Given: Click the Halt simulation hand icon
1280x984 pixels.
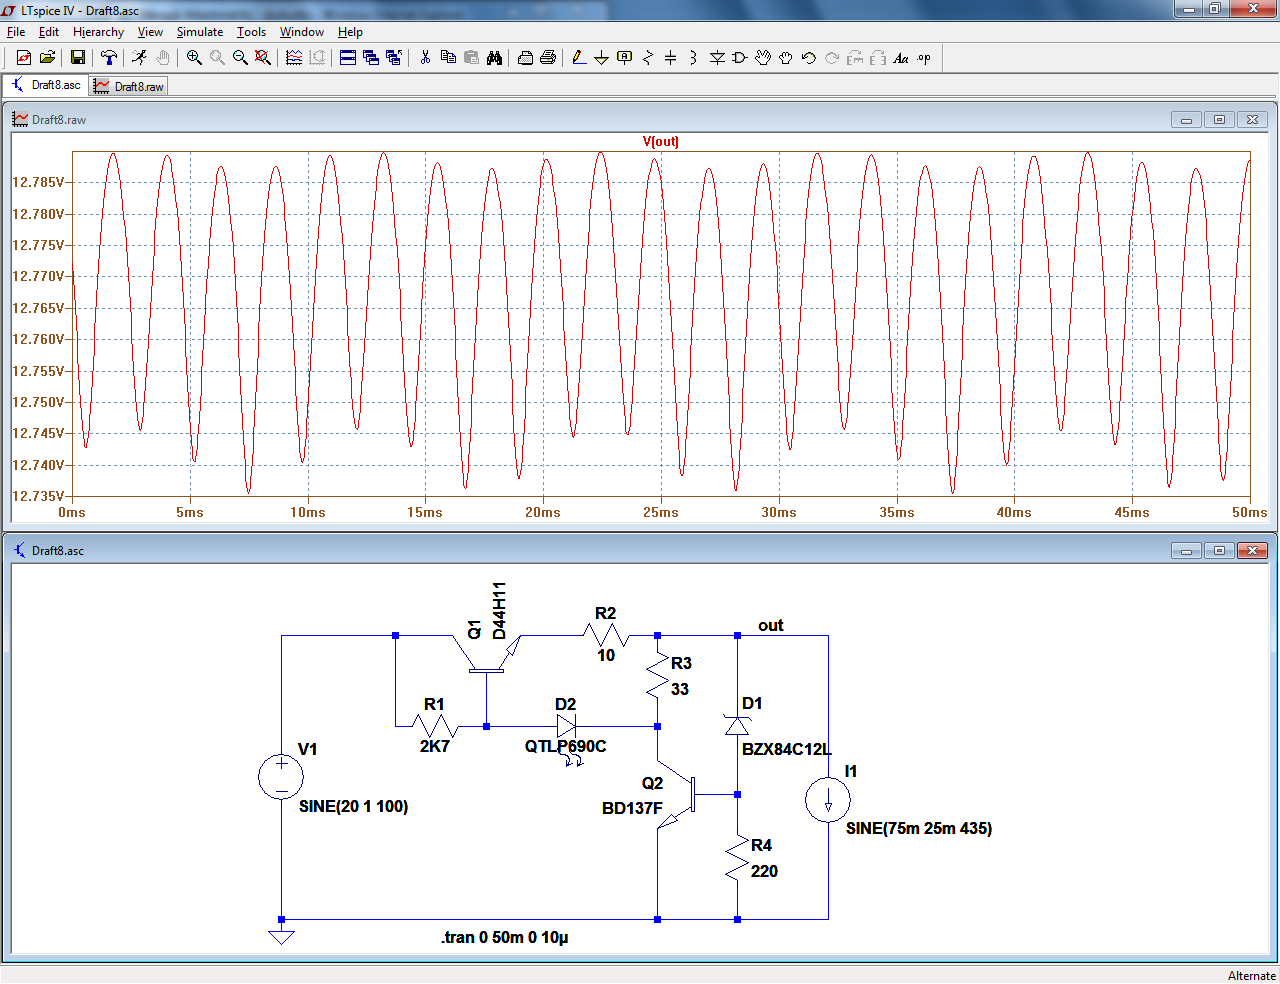Looking at the screenshot, I should [163, 58].
